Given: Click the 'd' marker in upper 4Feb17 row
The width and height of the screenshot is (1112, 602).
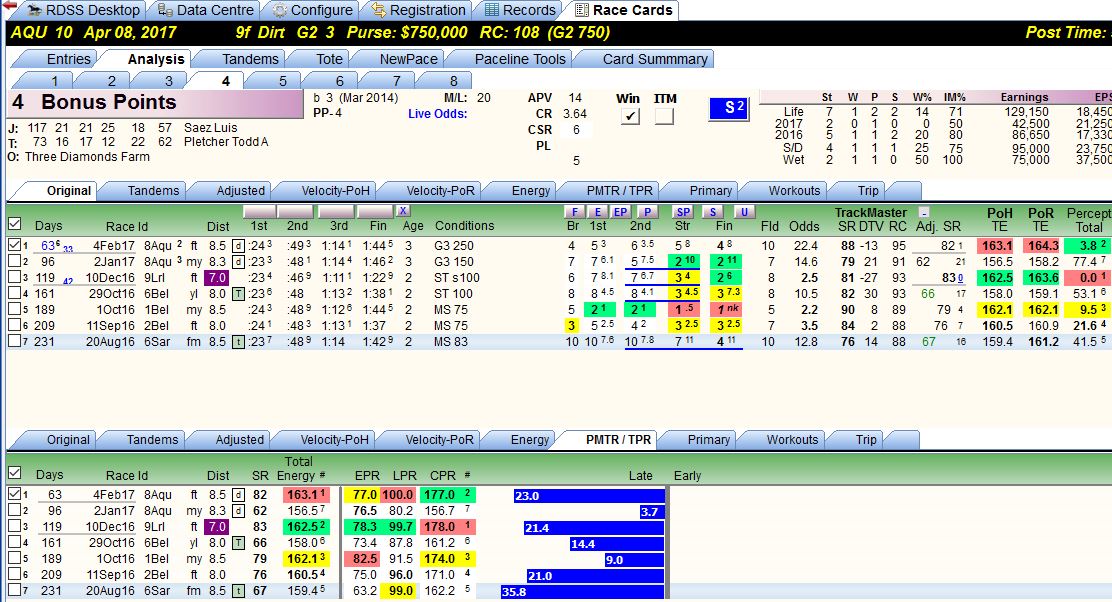Looking at the screenshot, I should 239,245.
